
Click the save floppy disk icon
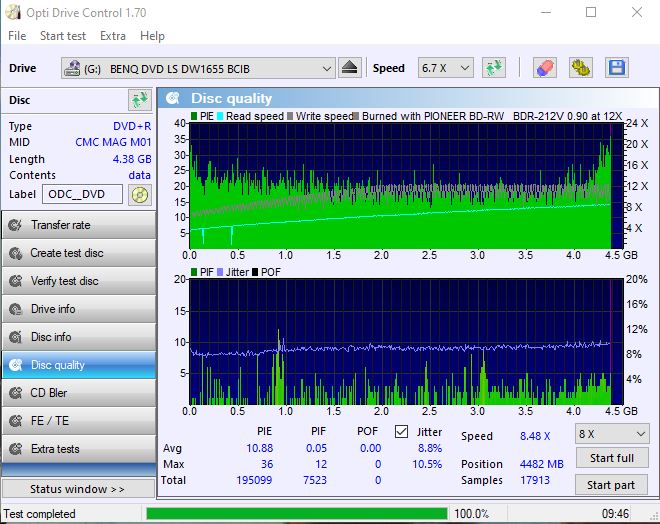[x=617, y=68]
